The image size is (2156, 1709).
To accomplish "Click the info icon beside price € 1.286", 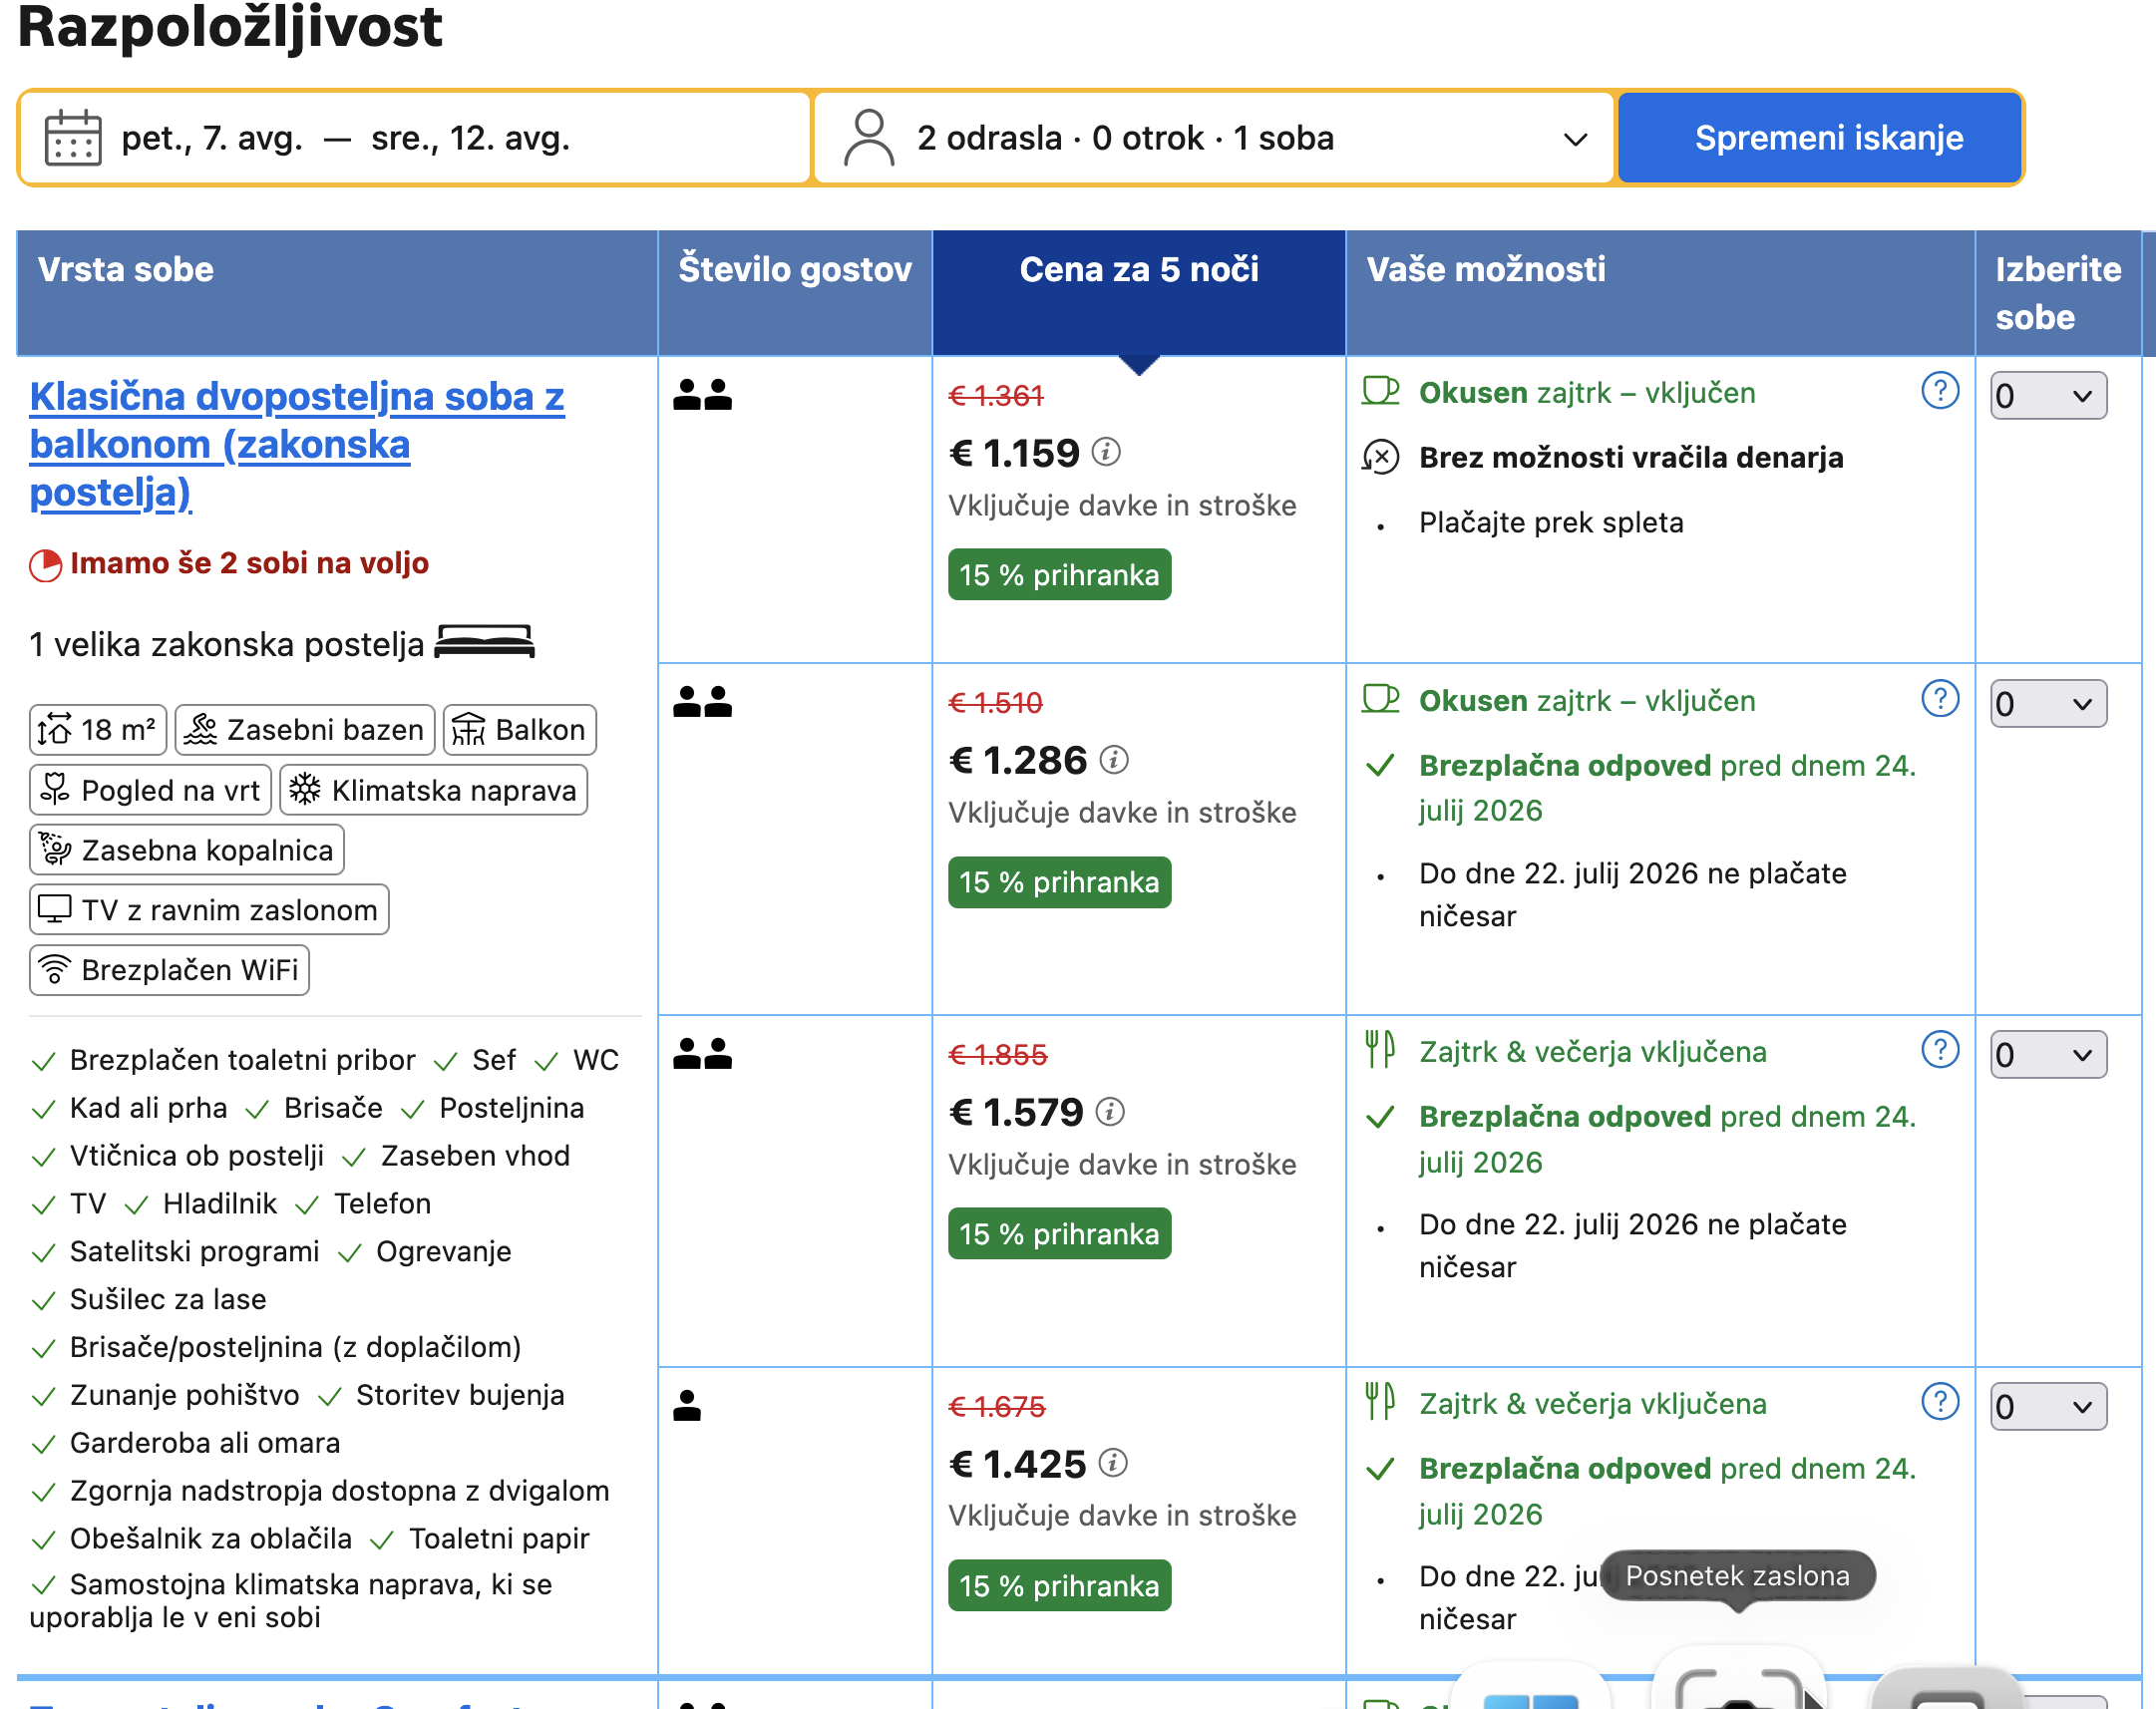I will point(1114,760).
